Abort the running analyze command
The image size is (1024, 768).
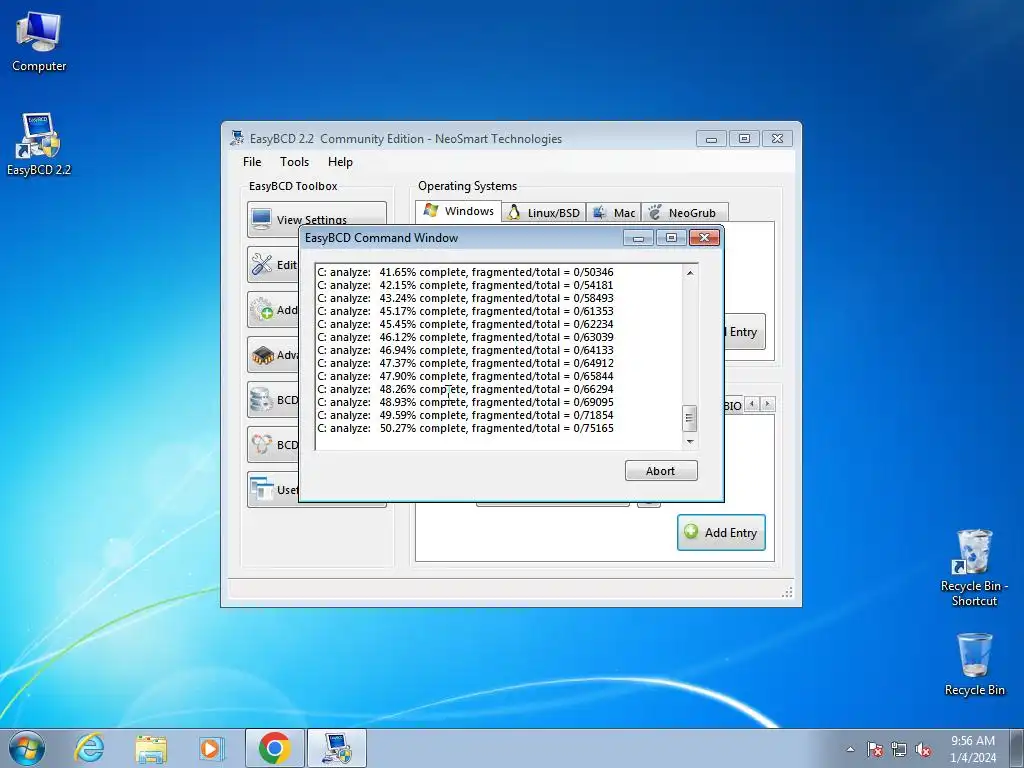[x=661, y=471]
